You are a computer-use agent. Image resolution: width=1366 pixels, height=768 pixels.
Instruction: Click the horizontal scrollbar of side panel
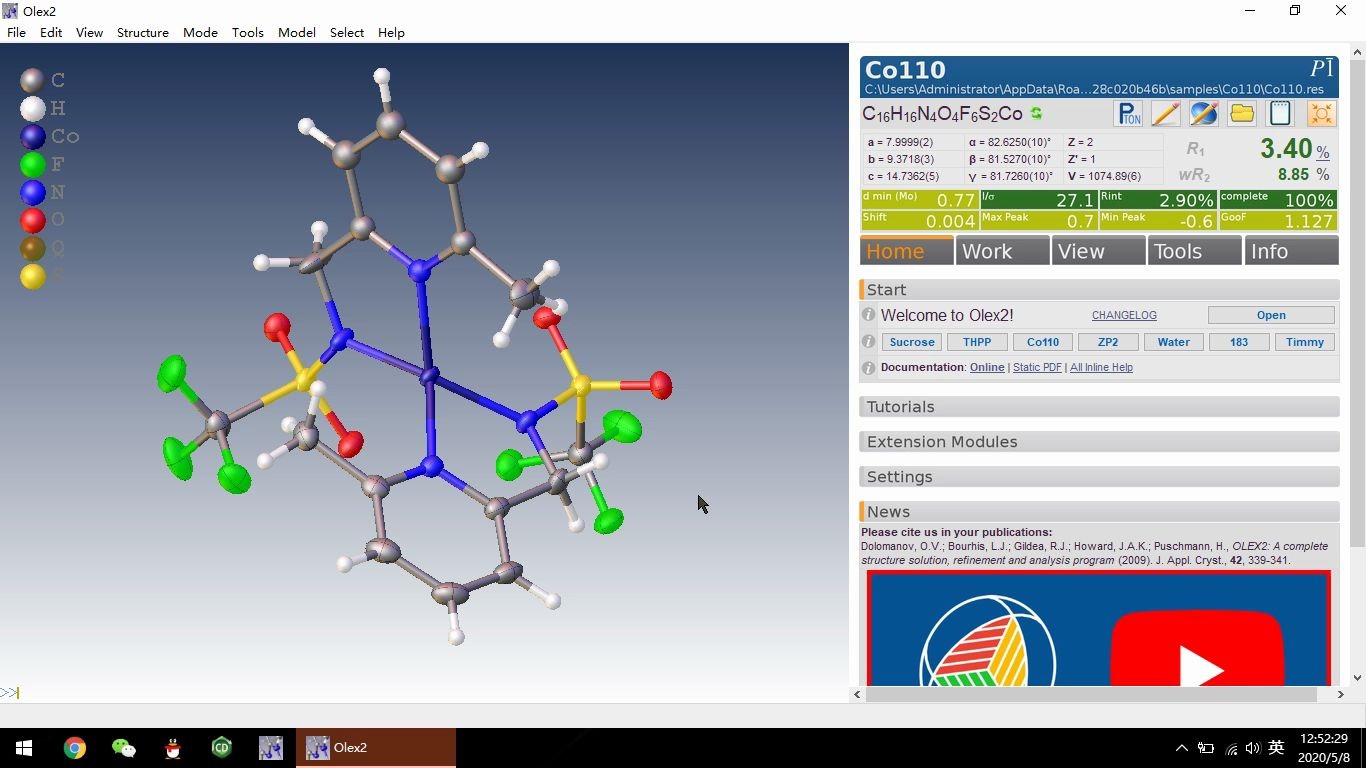point(1091,694)
